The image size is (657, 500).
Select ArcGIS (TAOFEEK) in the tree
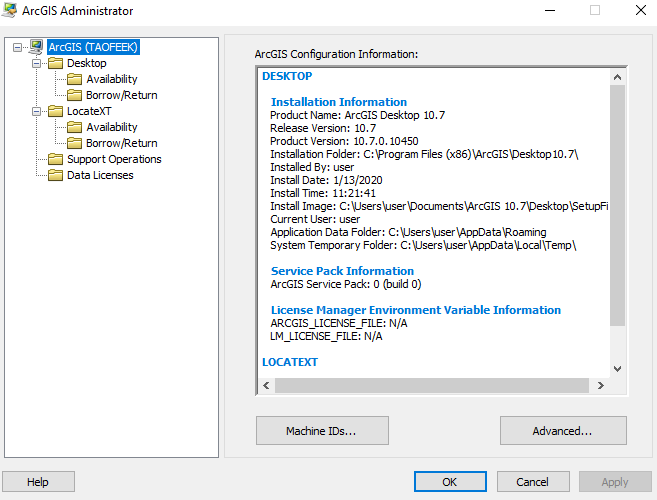(x=93, y=47)
